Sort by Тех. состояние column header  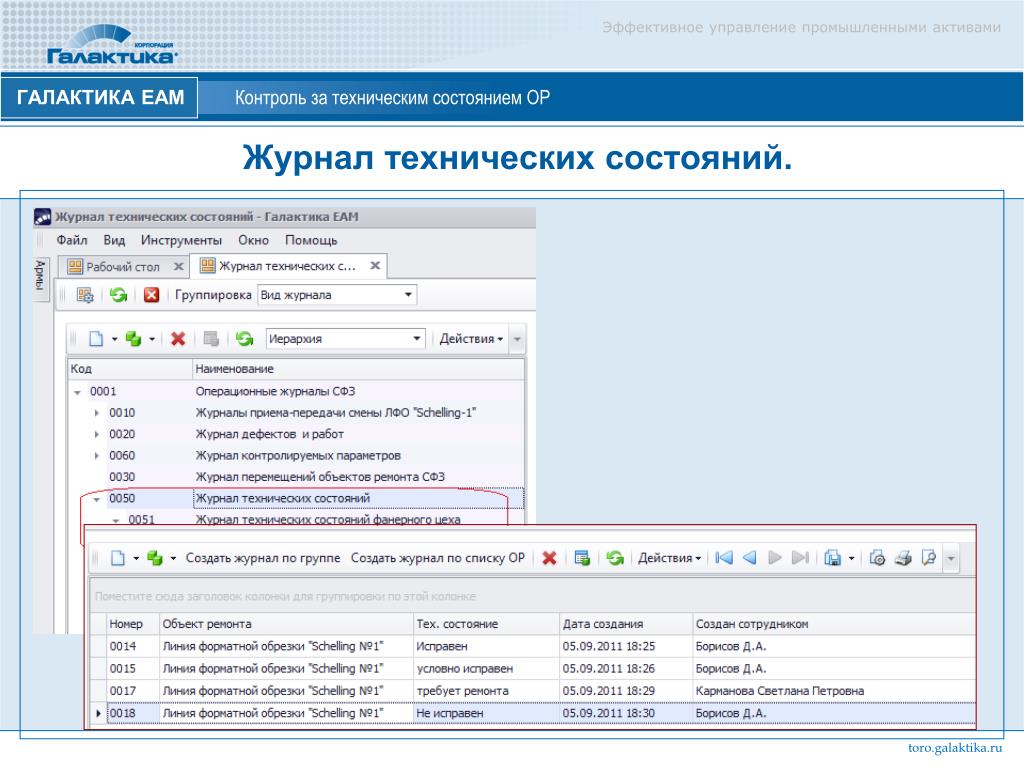click(x=487, y=624)
